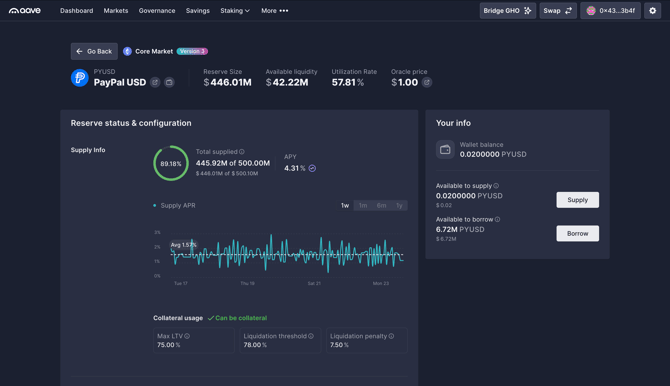Viewport: 670px width, 386px height.
Task: Click the Swap arrows icon
Action: [568, 11]
